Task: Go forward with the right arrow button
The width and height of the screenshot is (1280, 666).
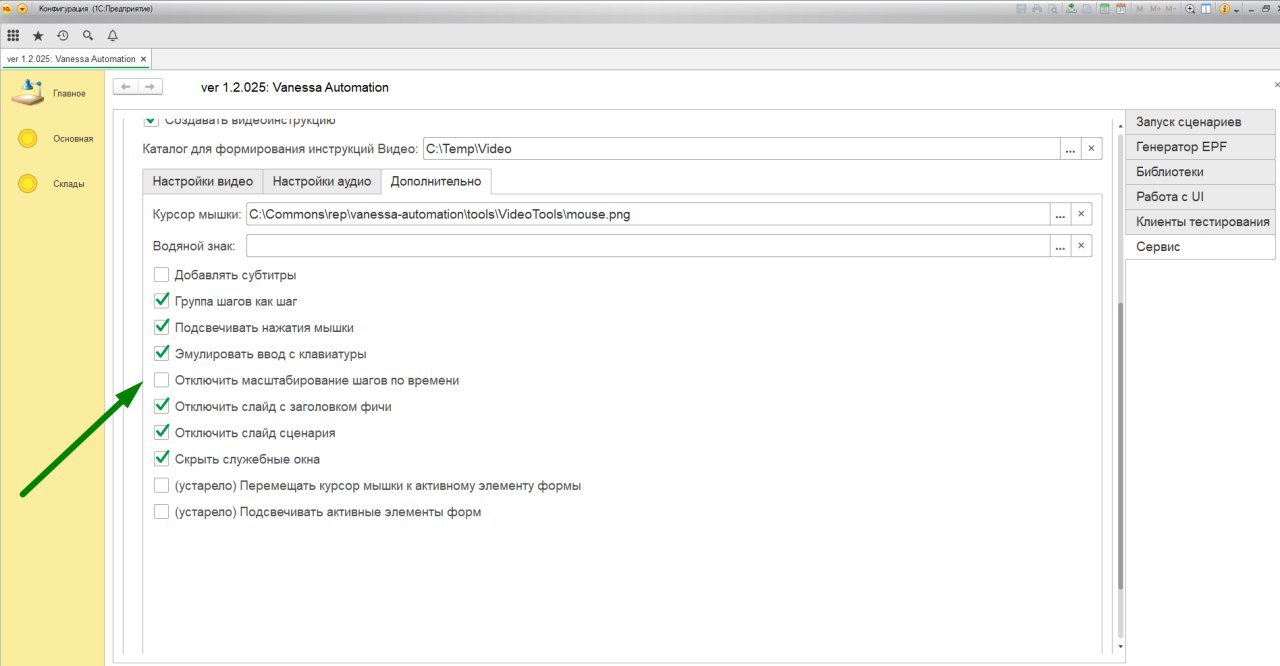Action: tap(150, 87)
